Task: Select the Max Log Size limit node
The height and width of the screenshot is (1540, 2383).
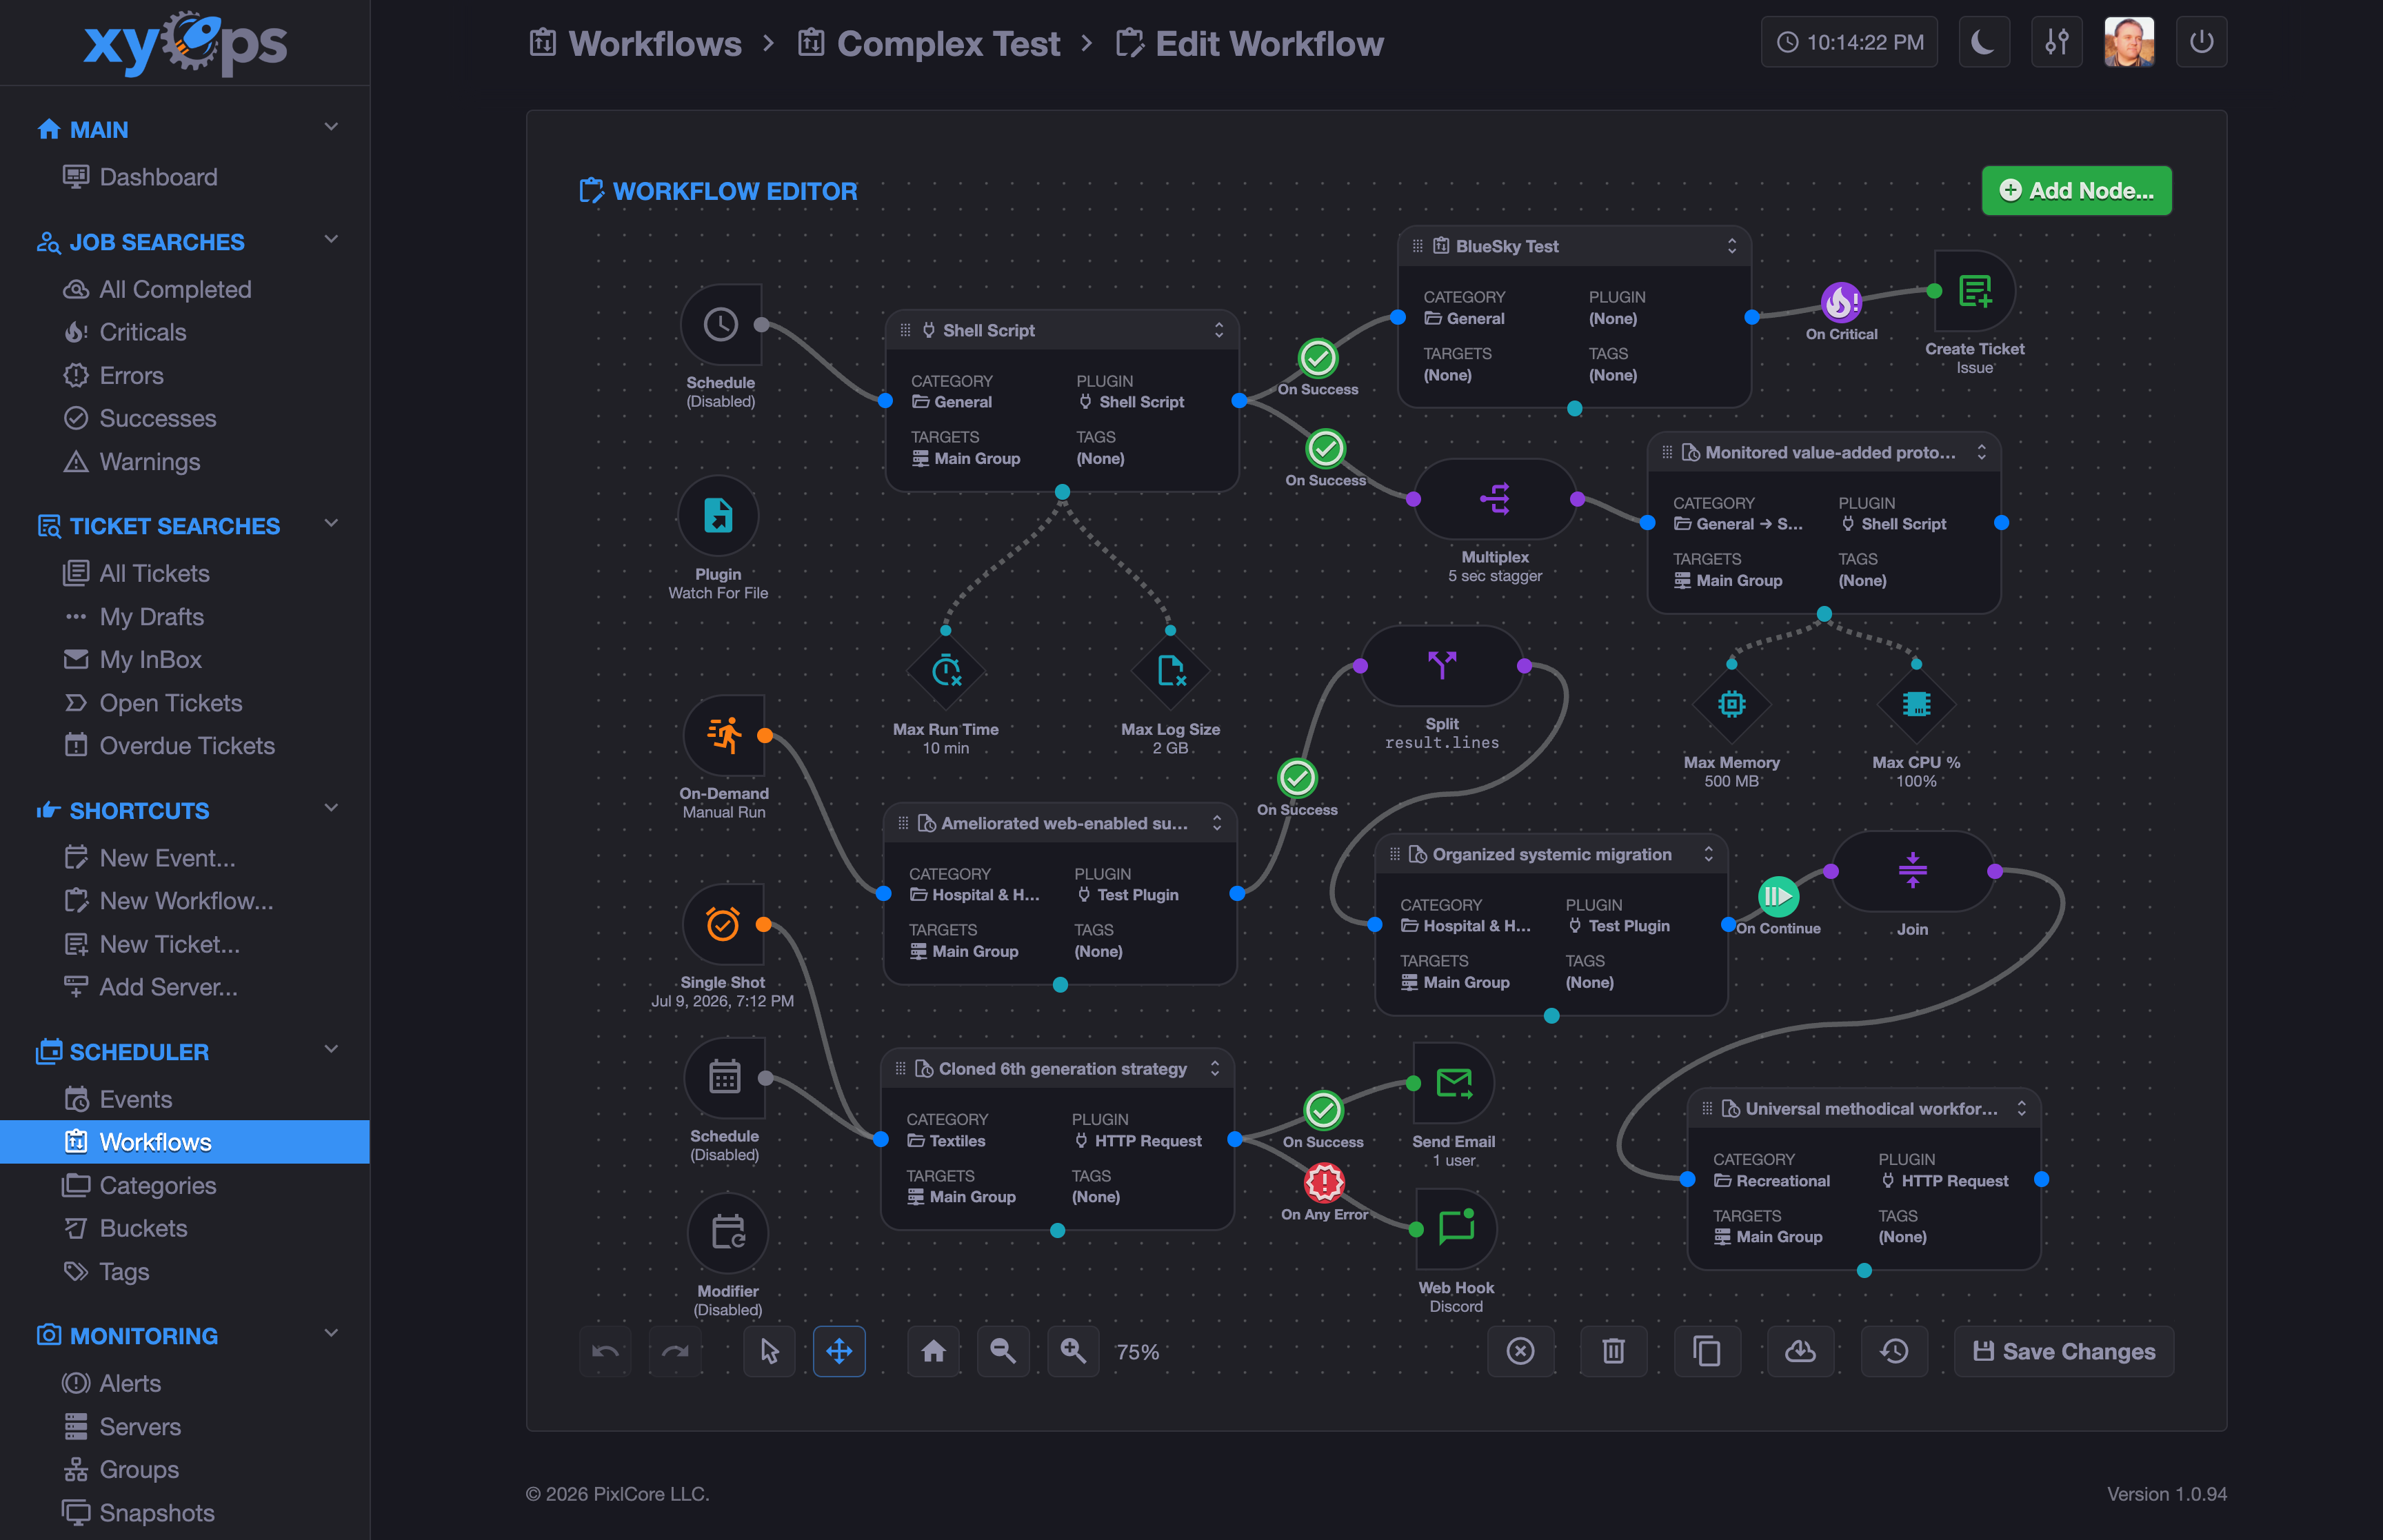Action: tap(1171, 671)
